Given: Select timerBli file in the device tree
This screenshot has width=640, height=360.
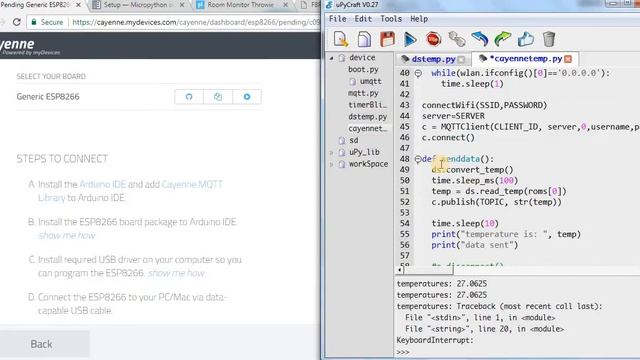Looking at the screenshot, I should coord(367,105).
